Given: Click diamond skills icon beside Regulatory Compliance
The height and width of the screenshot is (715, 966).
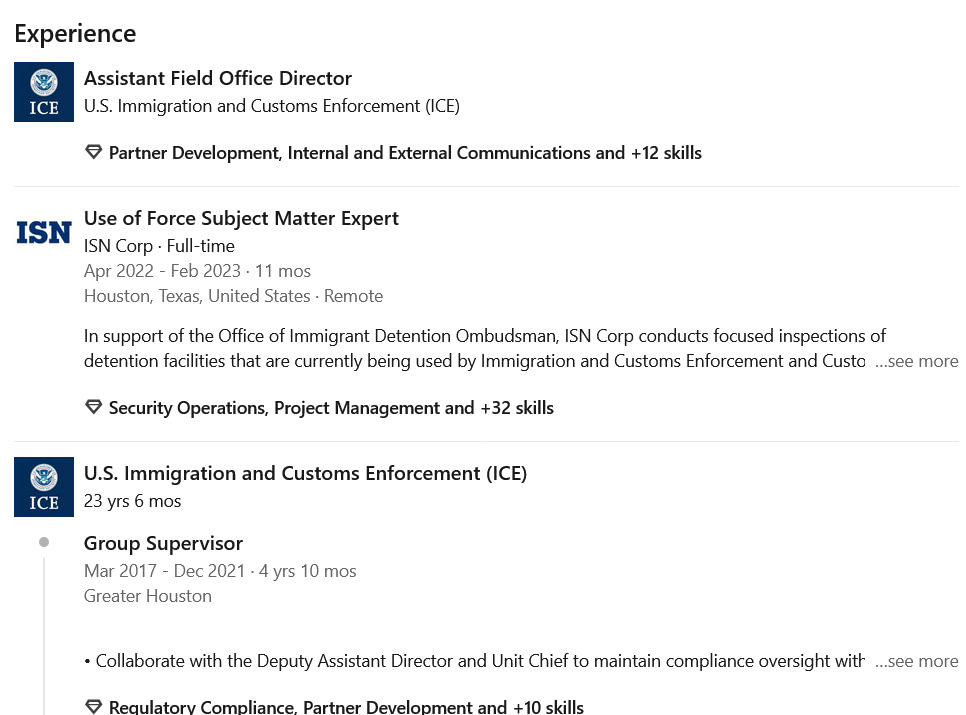Looking at the screenshot, I should click(94, 706).
